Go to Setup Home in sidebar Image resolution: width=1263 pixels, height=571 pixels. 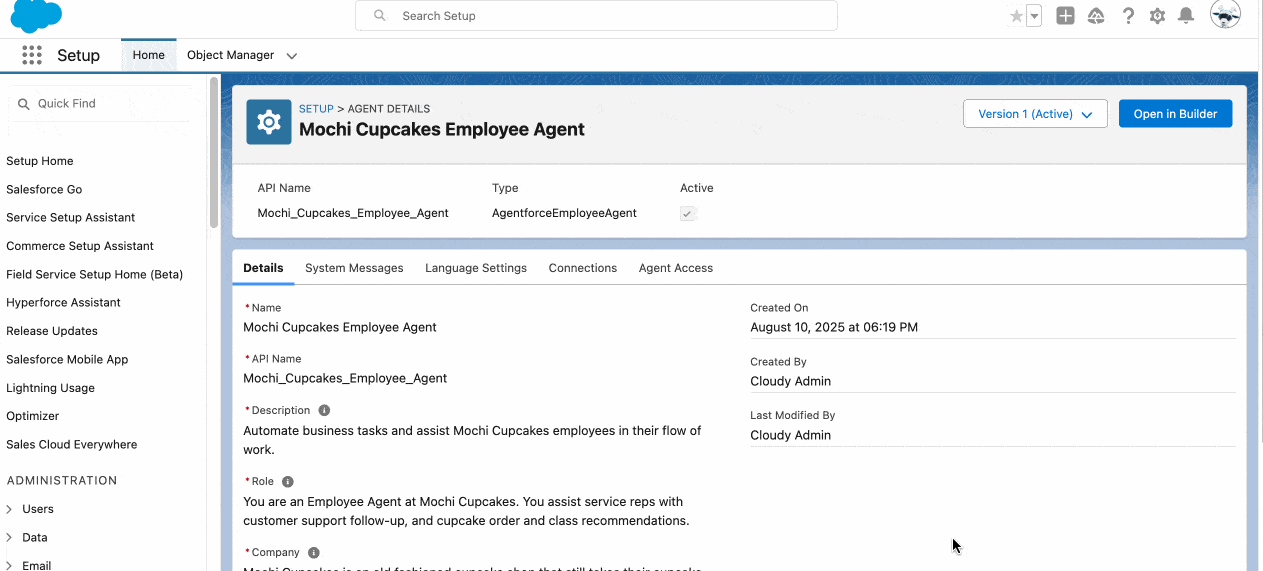click(x=40, y=161)
